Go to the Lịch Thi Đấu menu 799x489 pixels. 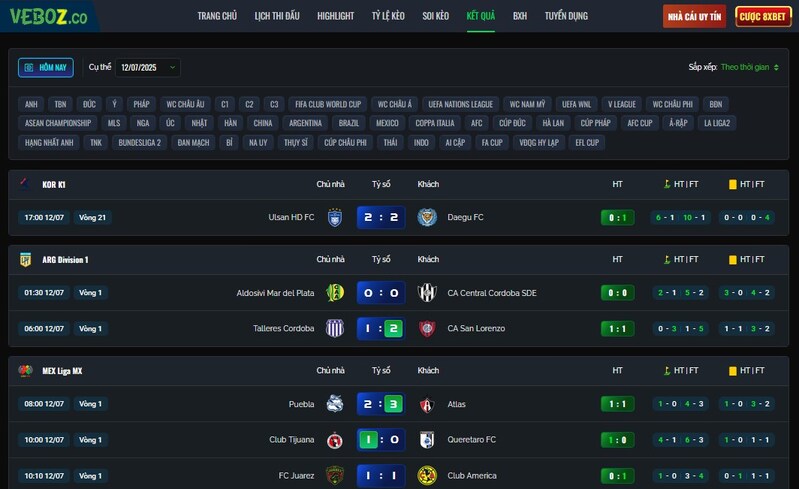(x=277, y=16)
